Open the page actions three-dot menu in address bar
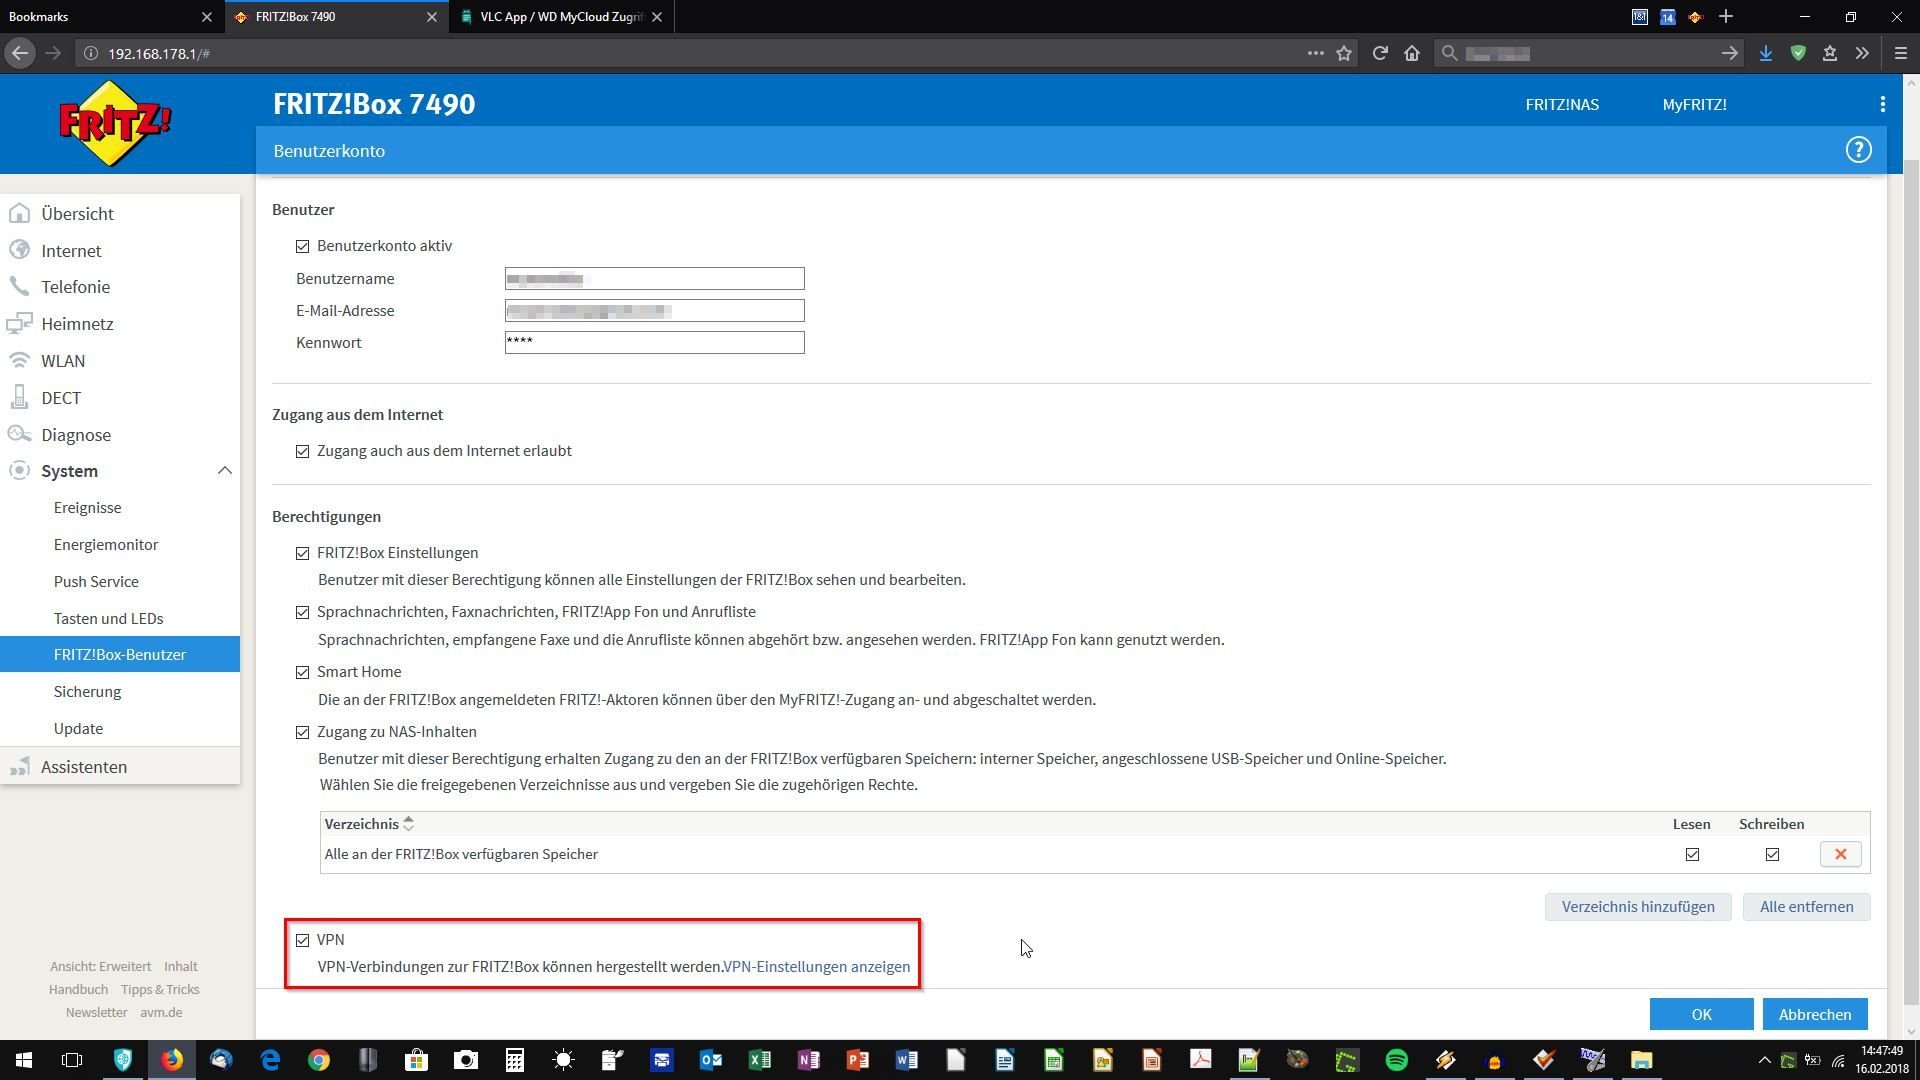 [1315, 53]
